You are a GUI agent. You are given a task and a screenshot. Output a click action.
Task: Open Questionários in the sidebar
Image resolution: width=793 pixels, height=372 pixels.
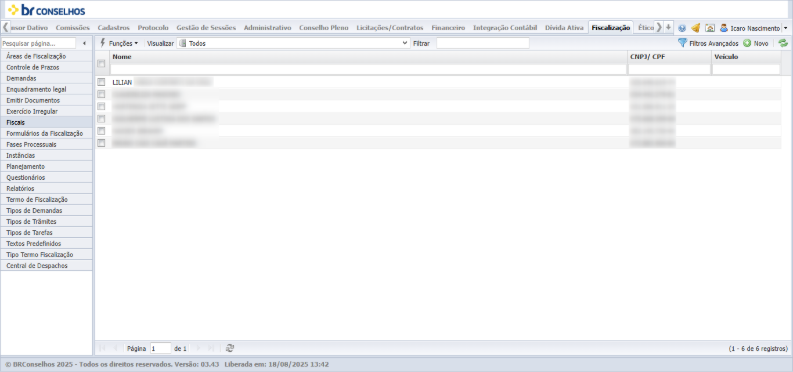[x=47, y=177]
